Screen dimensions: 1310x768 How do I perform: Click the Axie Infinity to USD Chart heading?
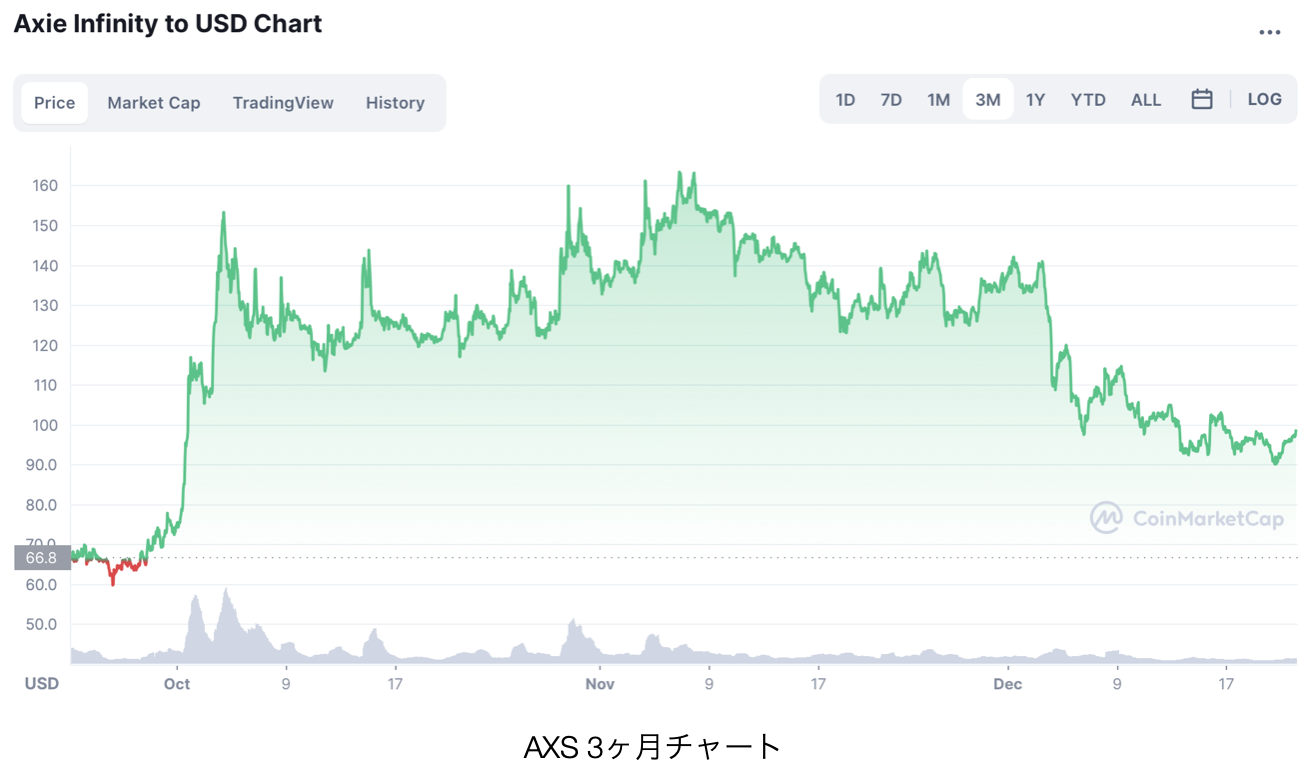[x=168, y=23]
